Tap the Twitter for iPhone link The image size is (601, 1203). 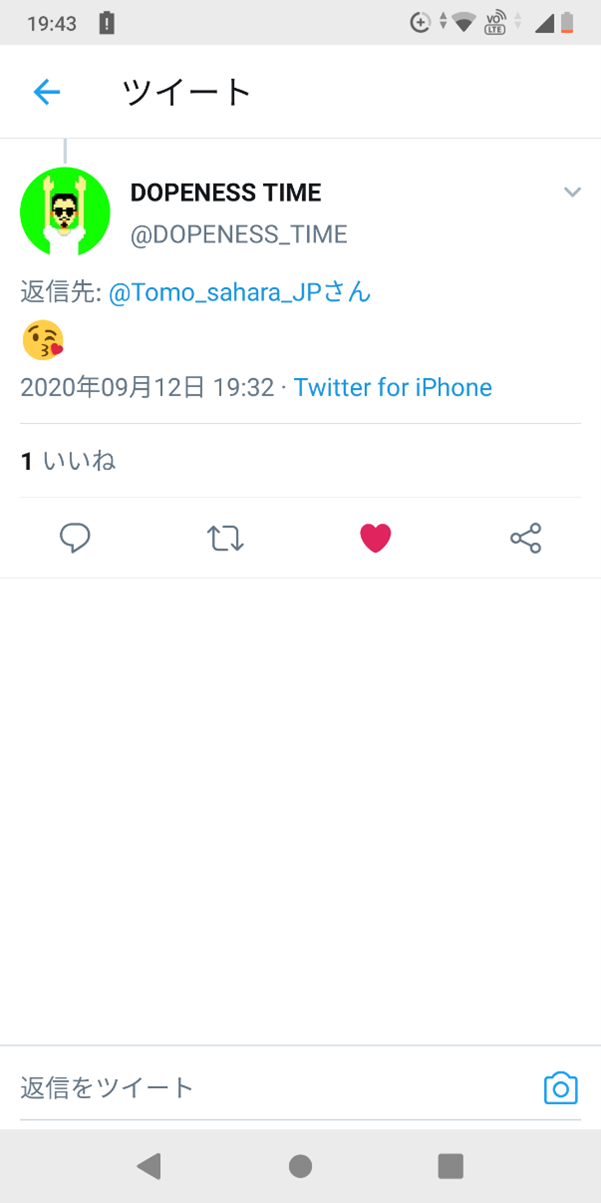[392, 388]
